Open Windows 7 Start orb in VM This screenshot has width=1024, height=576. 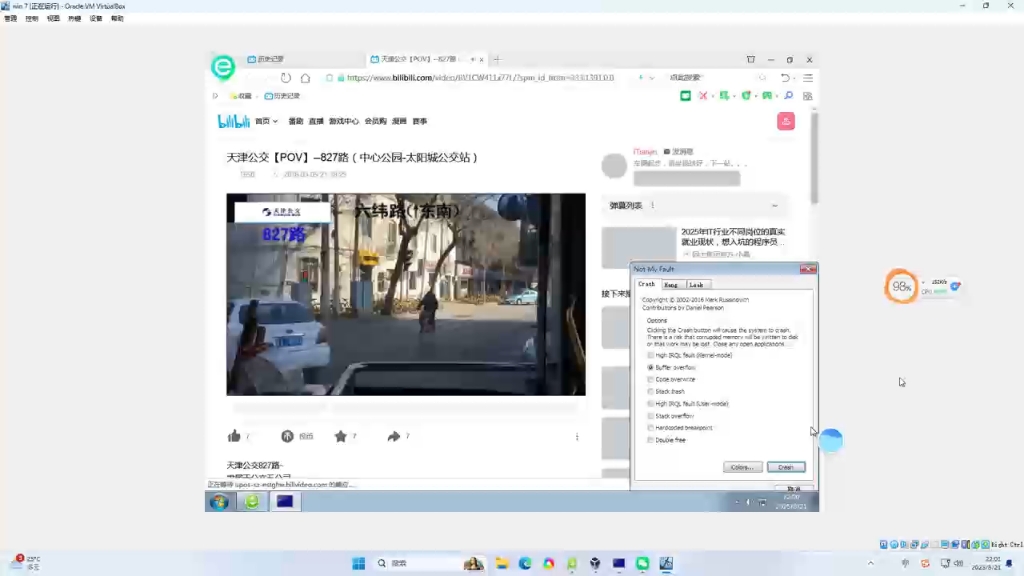[219, 502]
